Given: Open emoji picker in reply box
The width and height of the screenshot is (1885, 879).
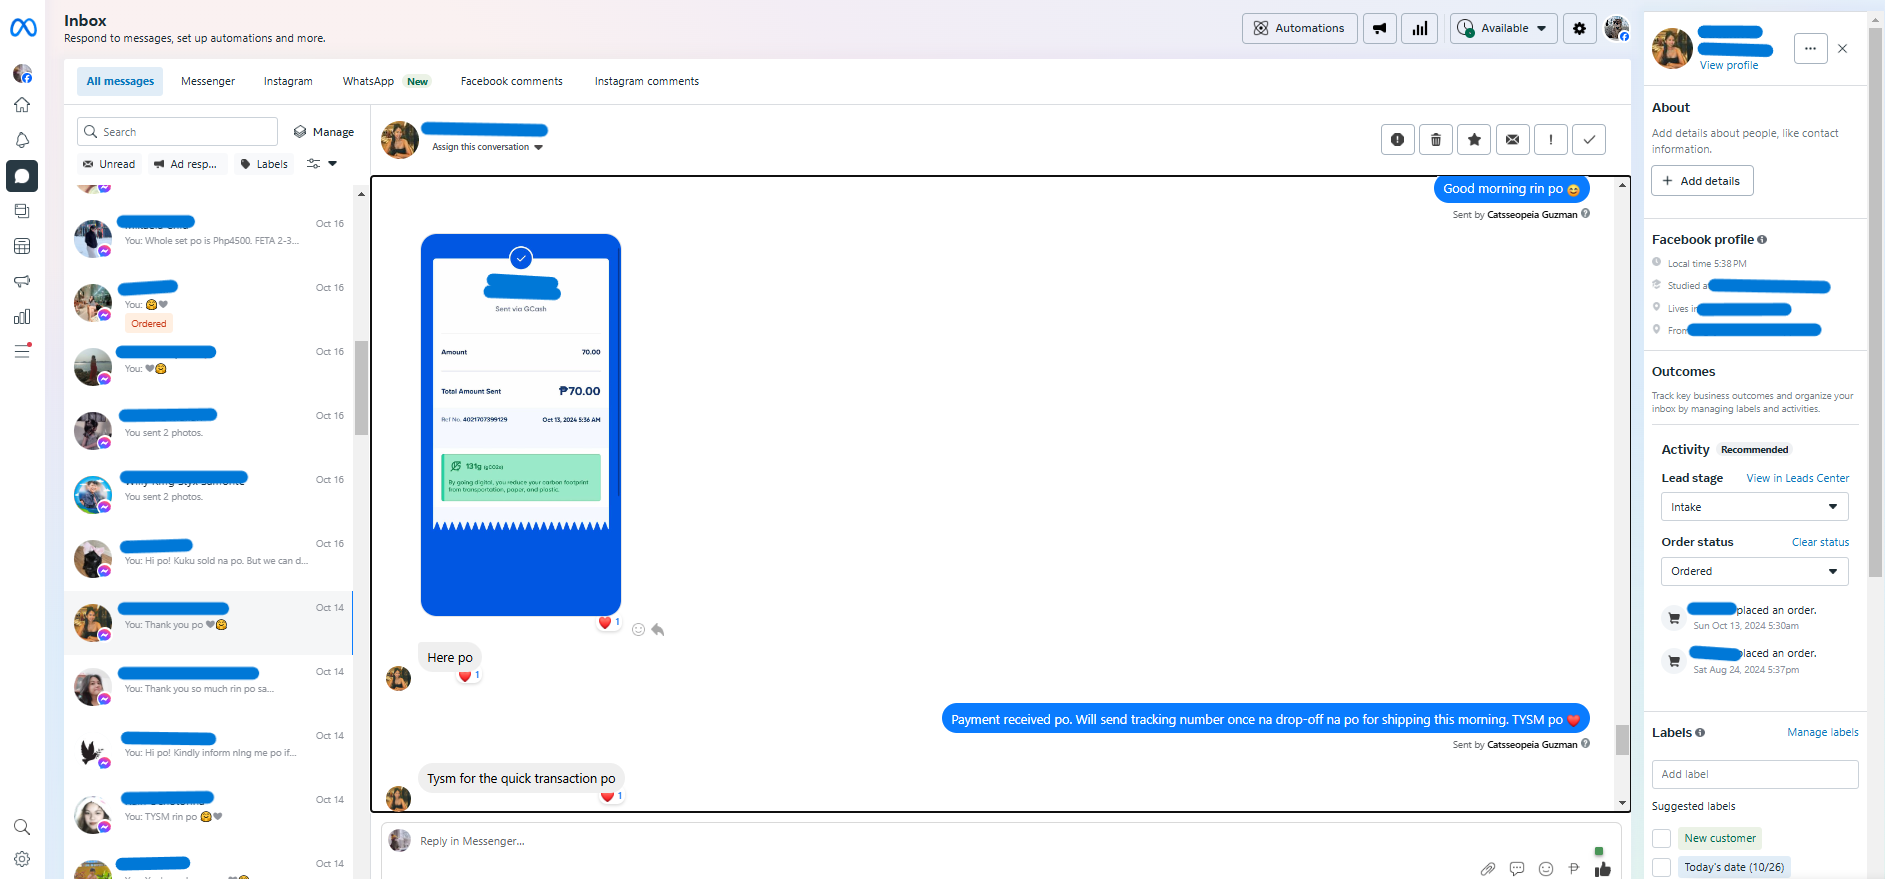Looking at the screenshot, I should [x=1546, y=869].
